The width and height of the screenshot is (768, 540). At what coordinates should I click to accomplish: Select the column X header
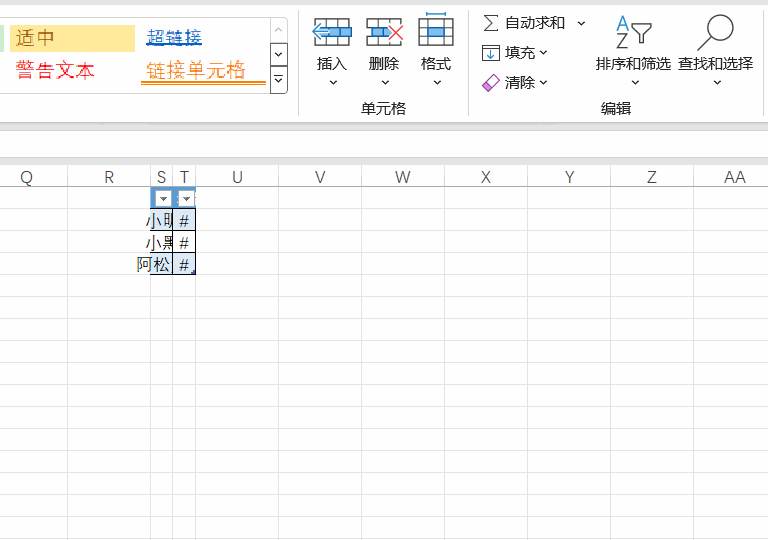tap(486, 177)
